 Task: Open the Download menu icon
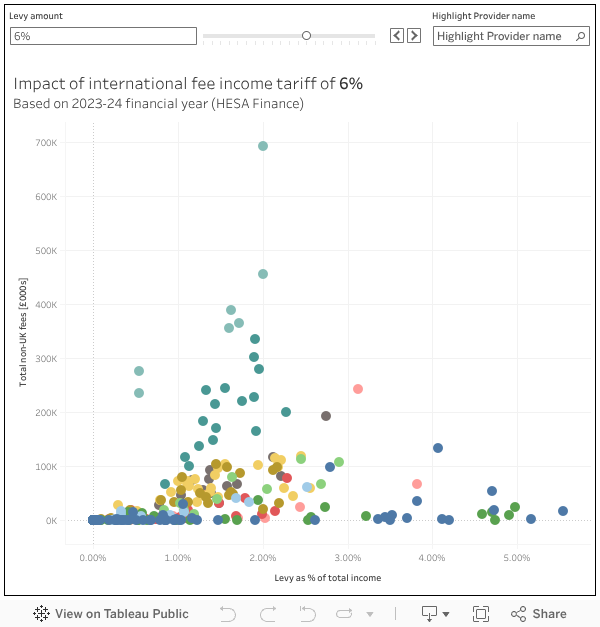point(429,614)
